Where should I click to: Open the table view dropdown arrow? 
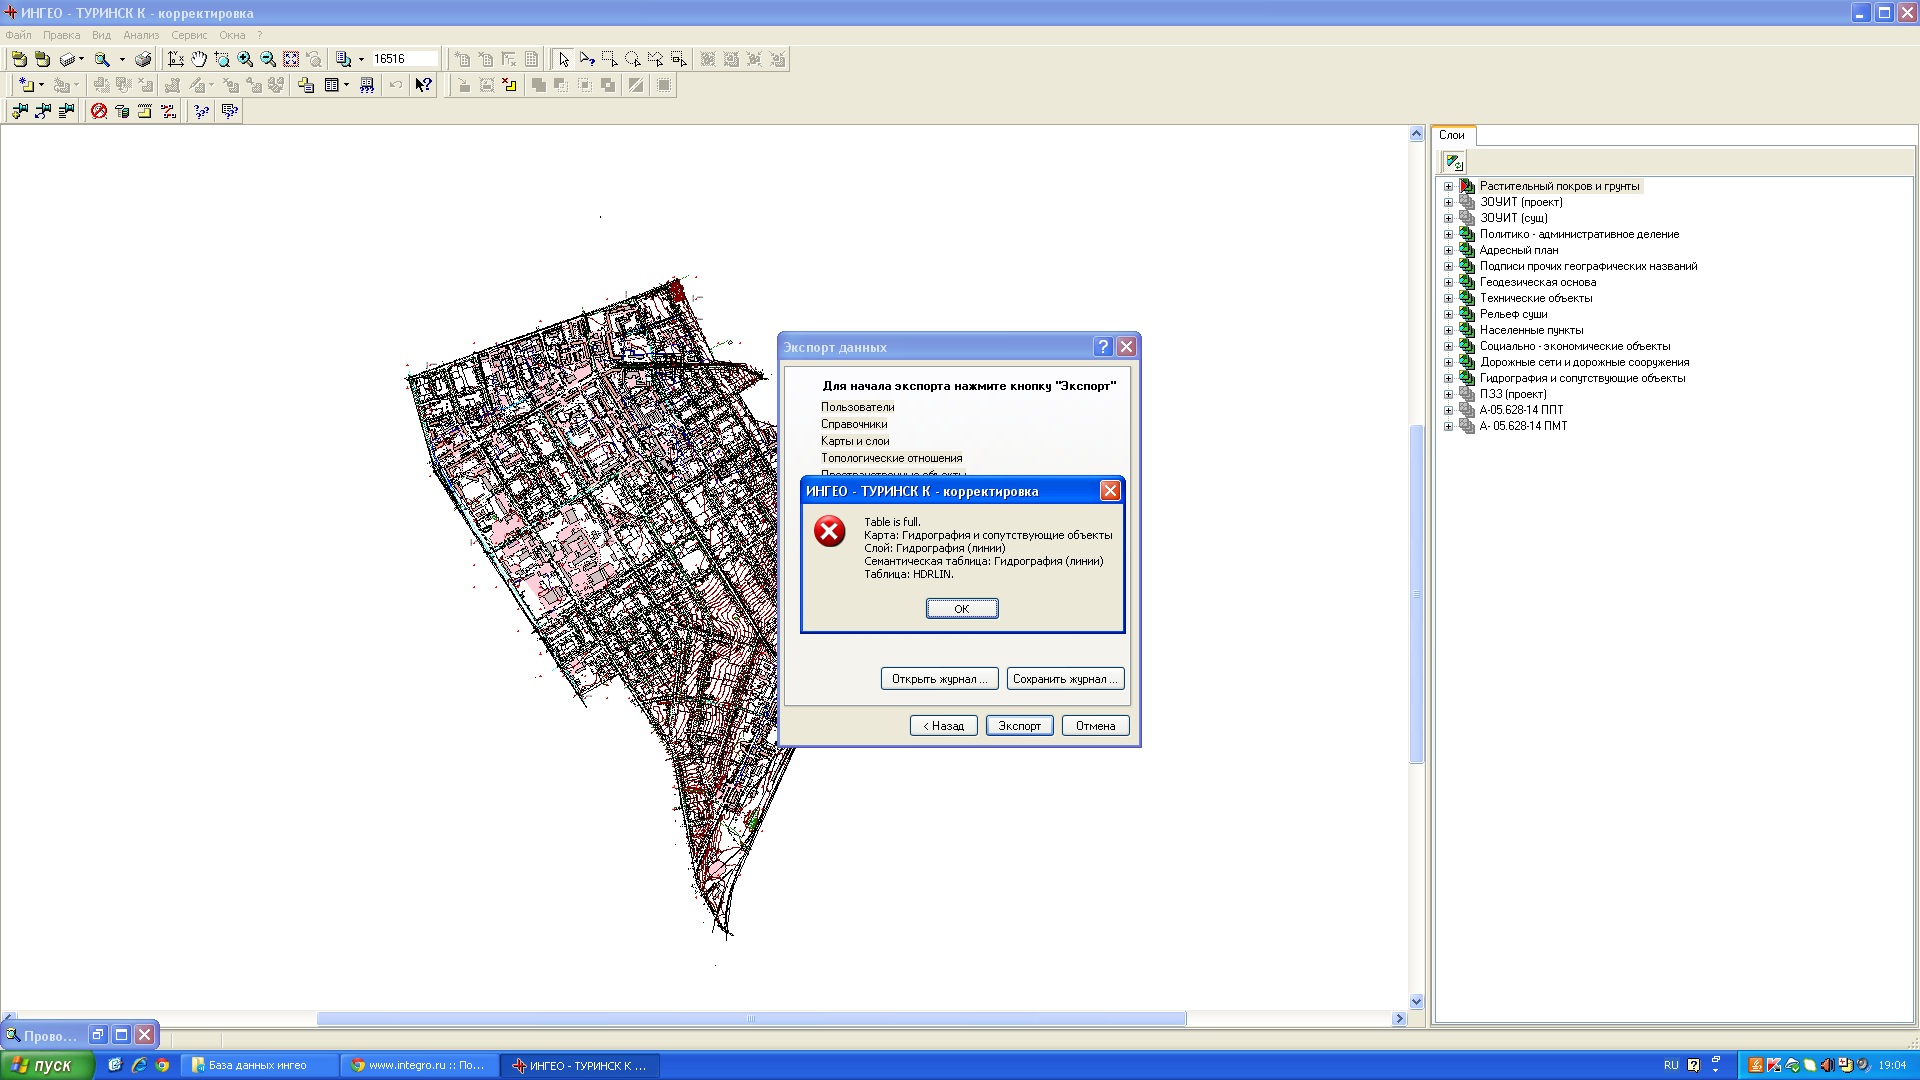point(347,85)
